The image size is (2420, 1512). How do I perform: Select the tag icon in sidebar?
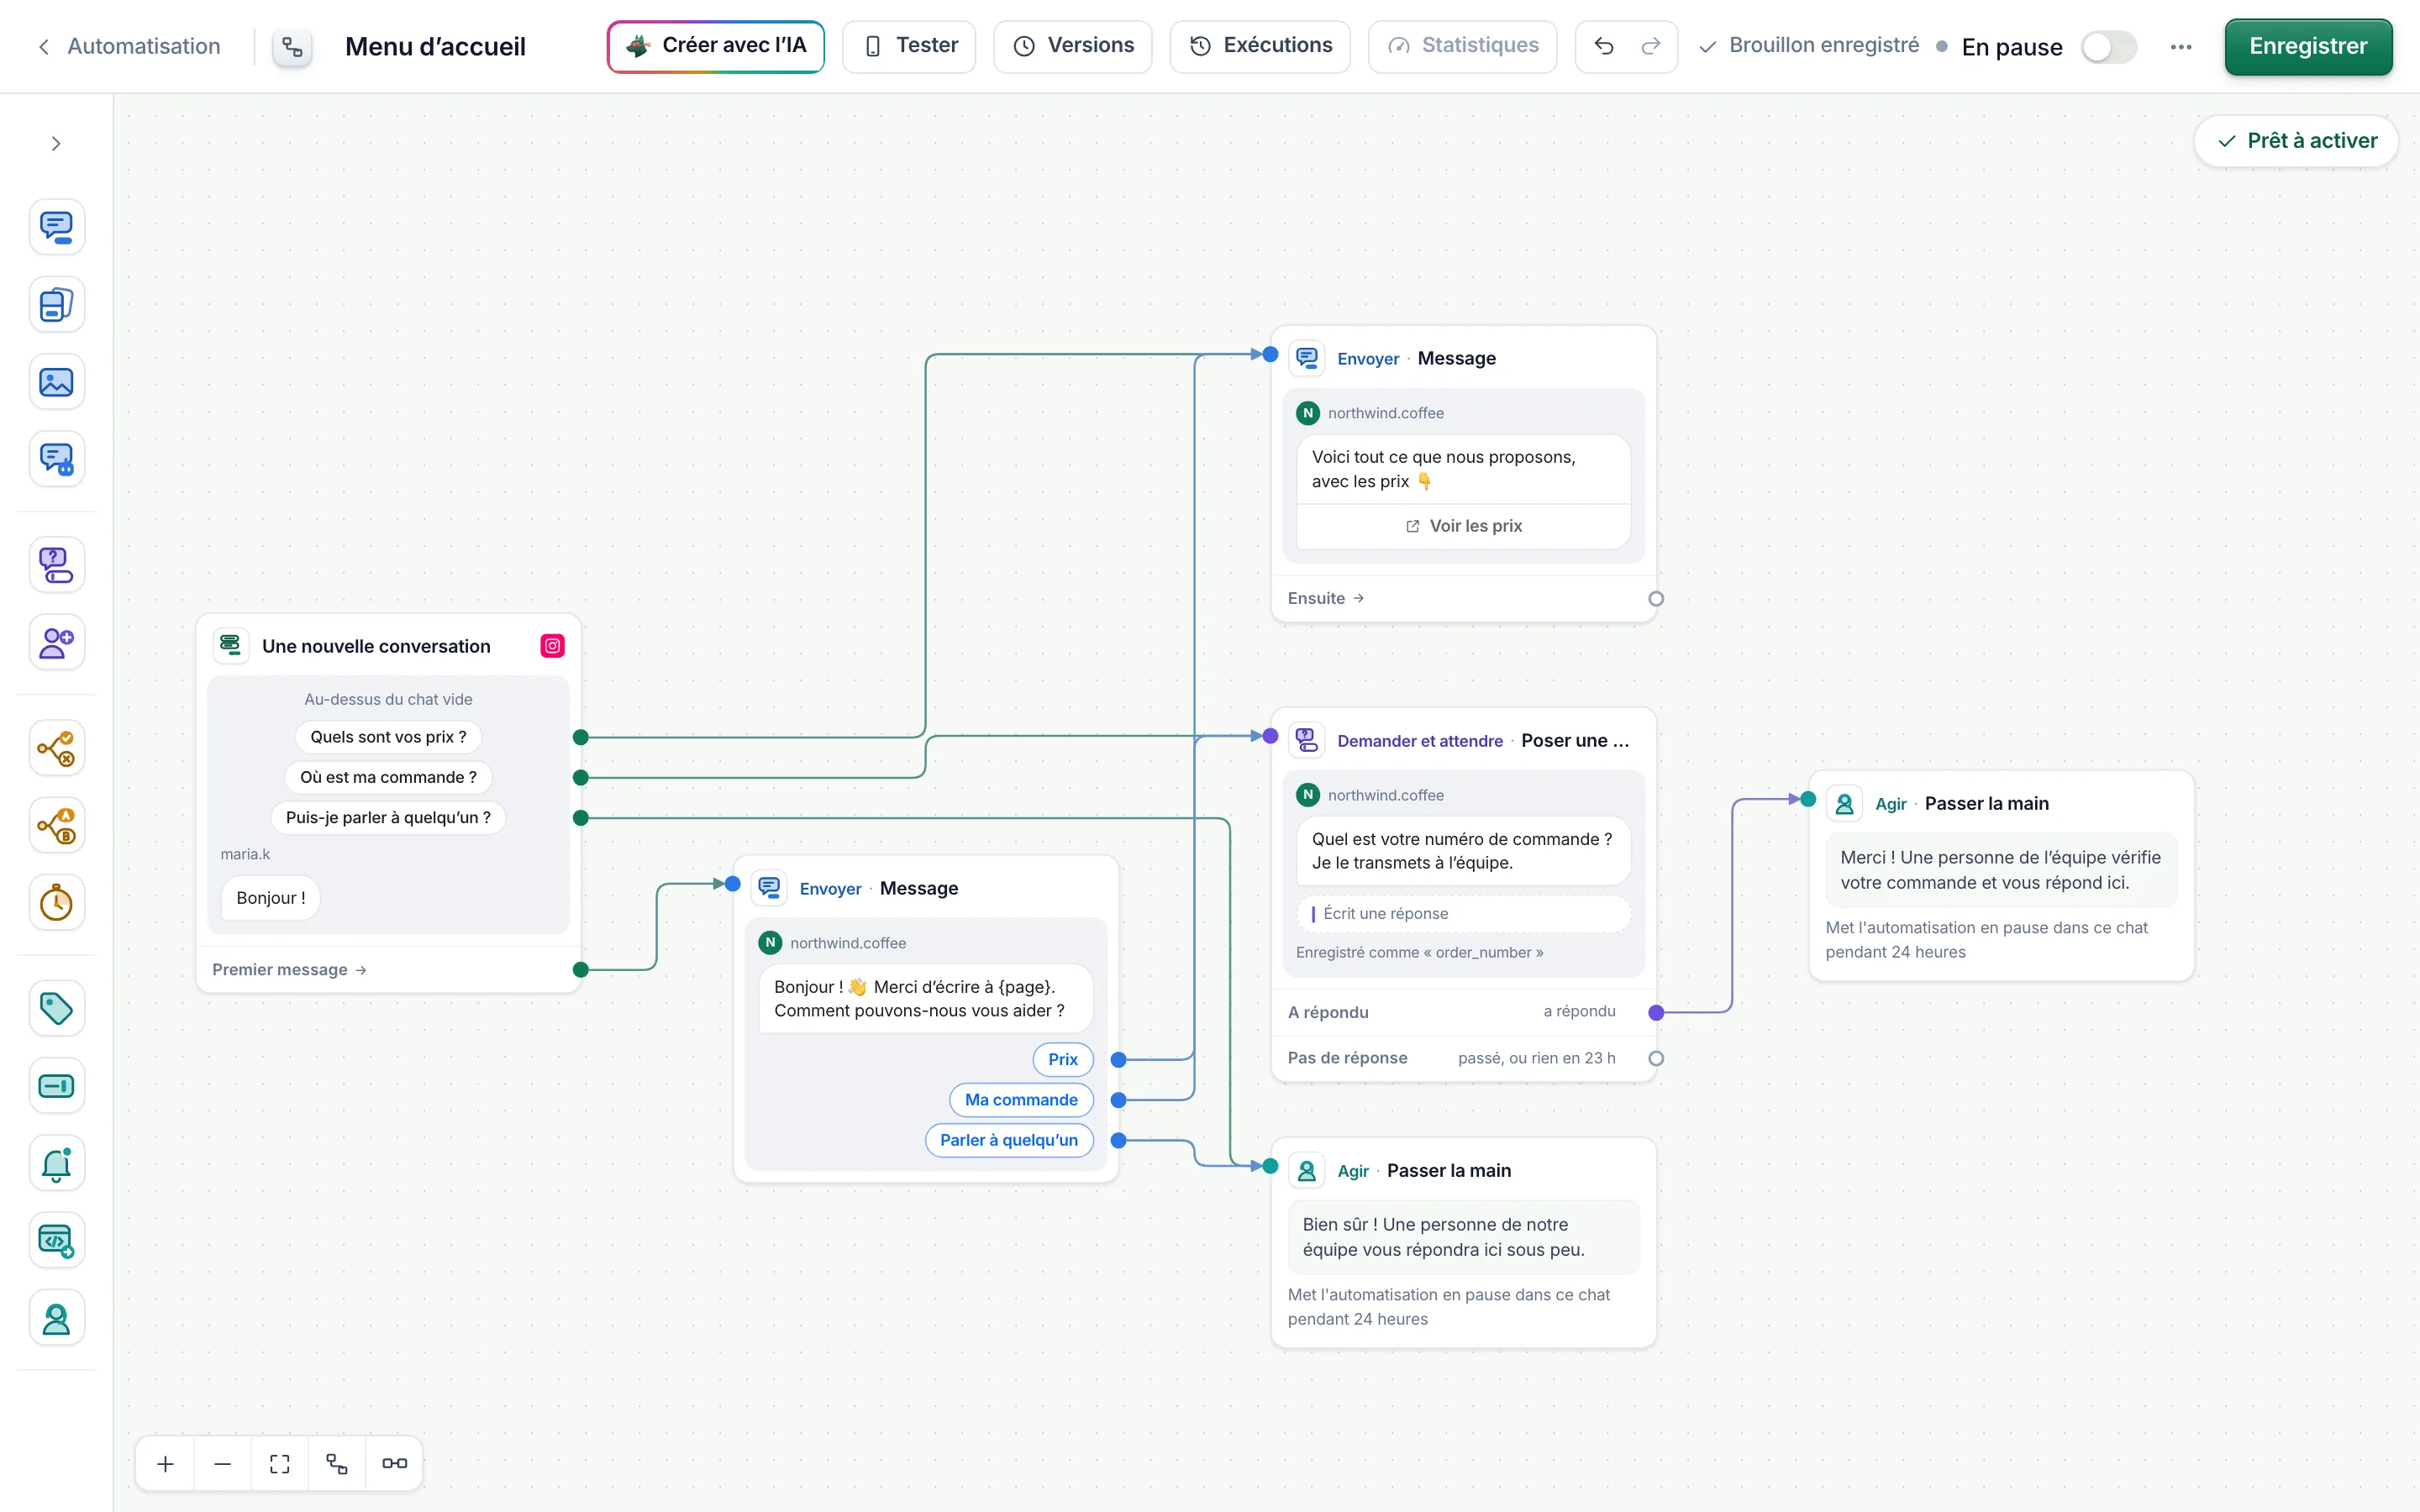56,1008
